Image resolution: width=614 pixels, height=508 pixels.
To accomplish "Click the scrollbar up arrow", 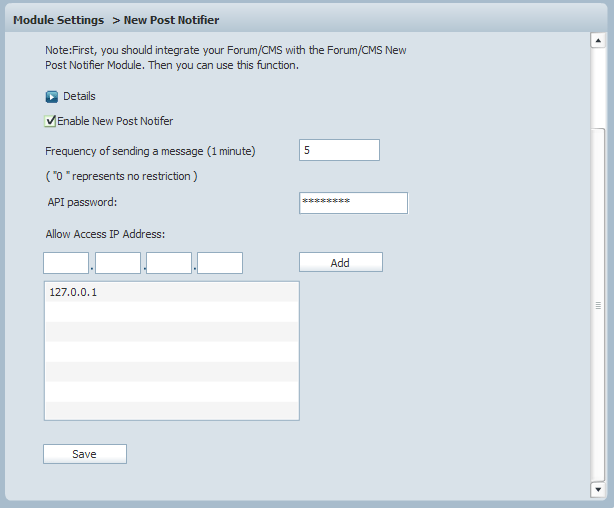I will click(x=598, y=41).
